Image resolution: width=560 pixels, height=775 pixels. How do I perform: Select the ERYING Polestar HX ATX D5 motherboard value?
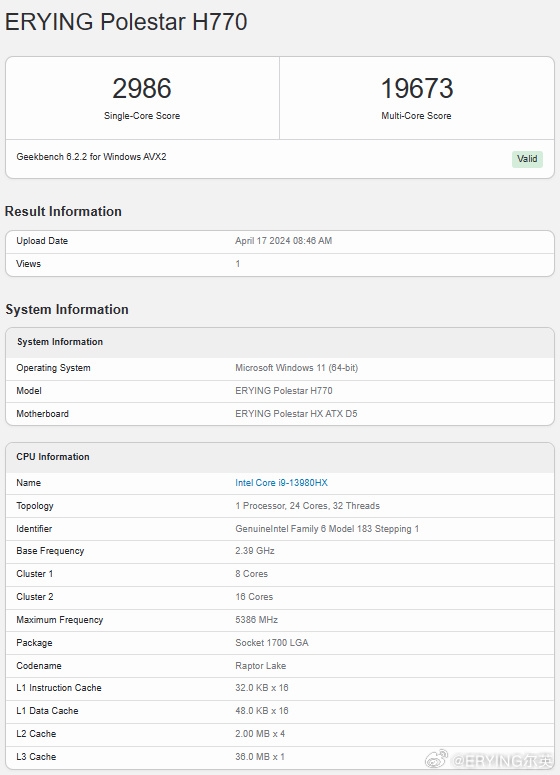(296, 414)
